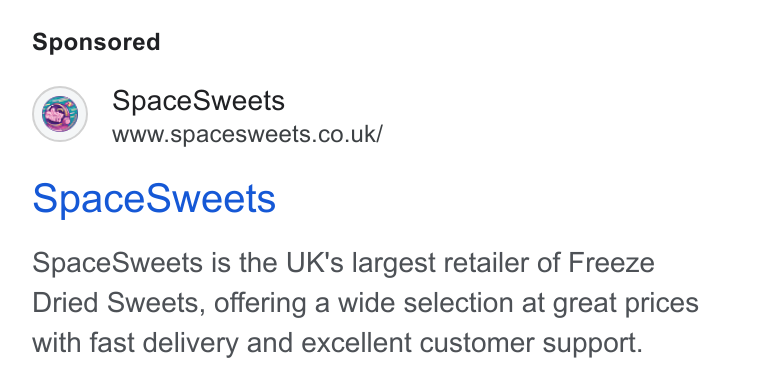Click the SpaceSweets circular favicon logo
This screenshot has width=760, height=386.
(x=60, y=114)
